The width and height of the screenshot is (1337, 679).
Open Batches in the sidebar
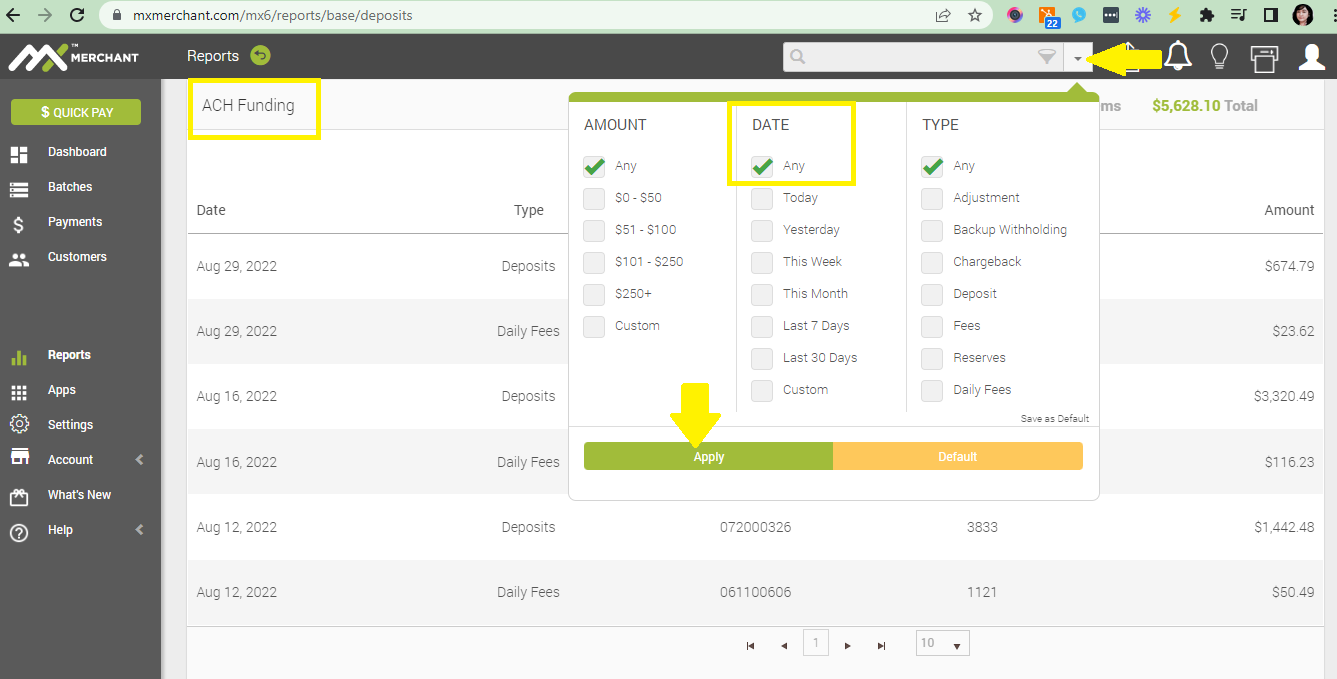click(x=70, y=187)
